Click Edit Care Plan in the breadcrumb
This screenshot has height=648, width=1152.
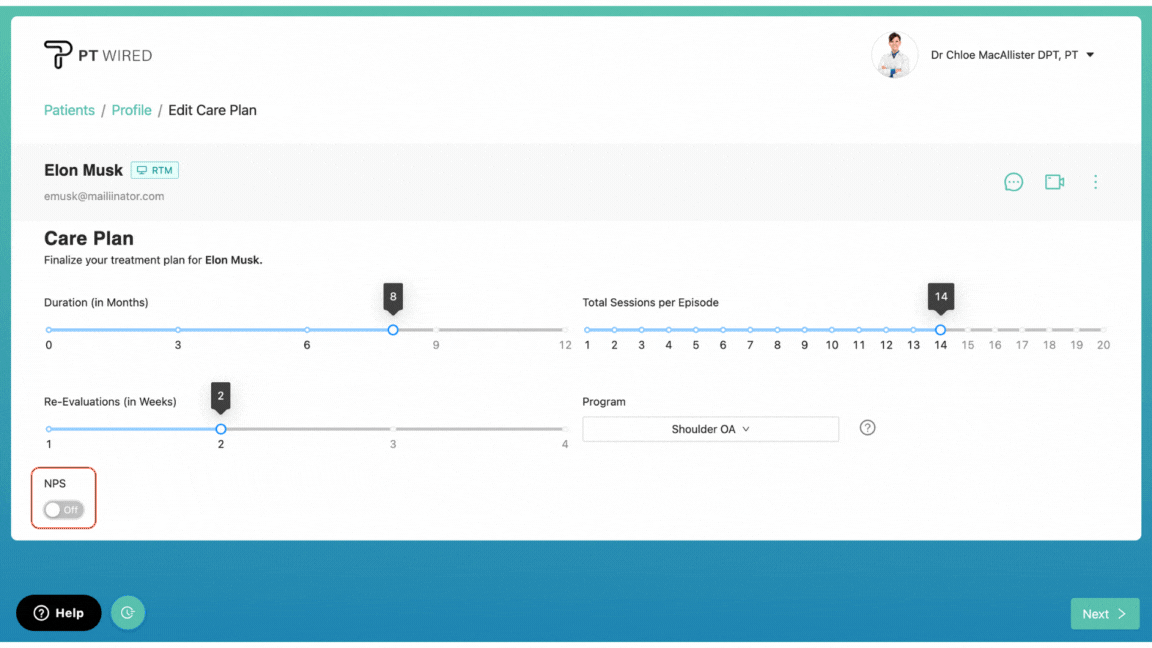(x=212, y=110)
